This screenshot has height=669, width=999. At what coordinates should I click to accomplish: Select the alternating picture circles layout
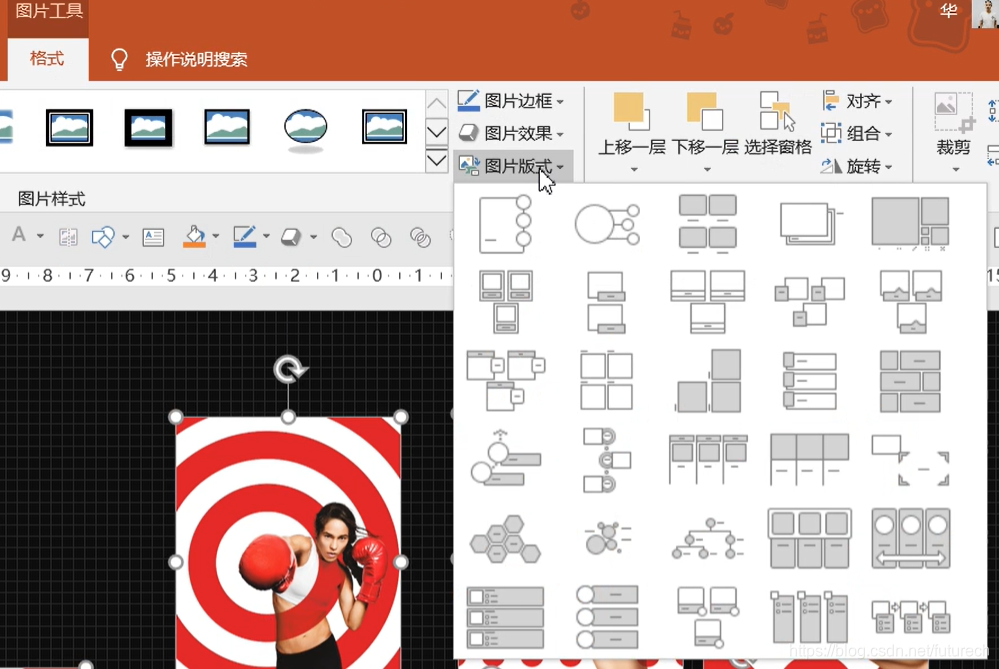click(x=607, y=460)
